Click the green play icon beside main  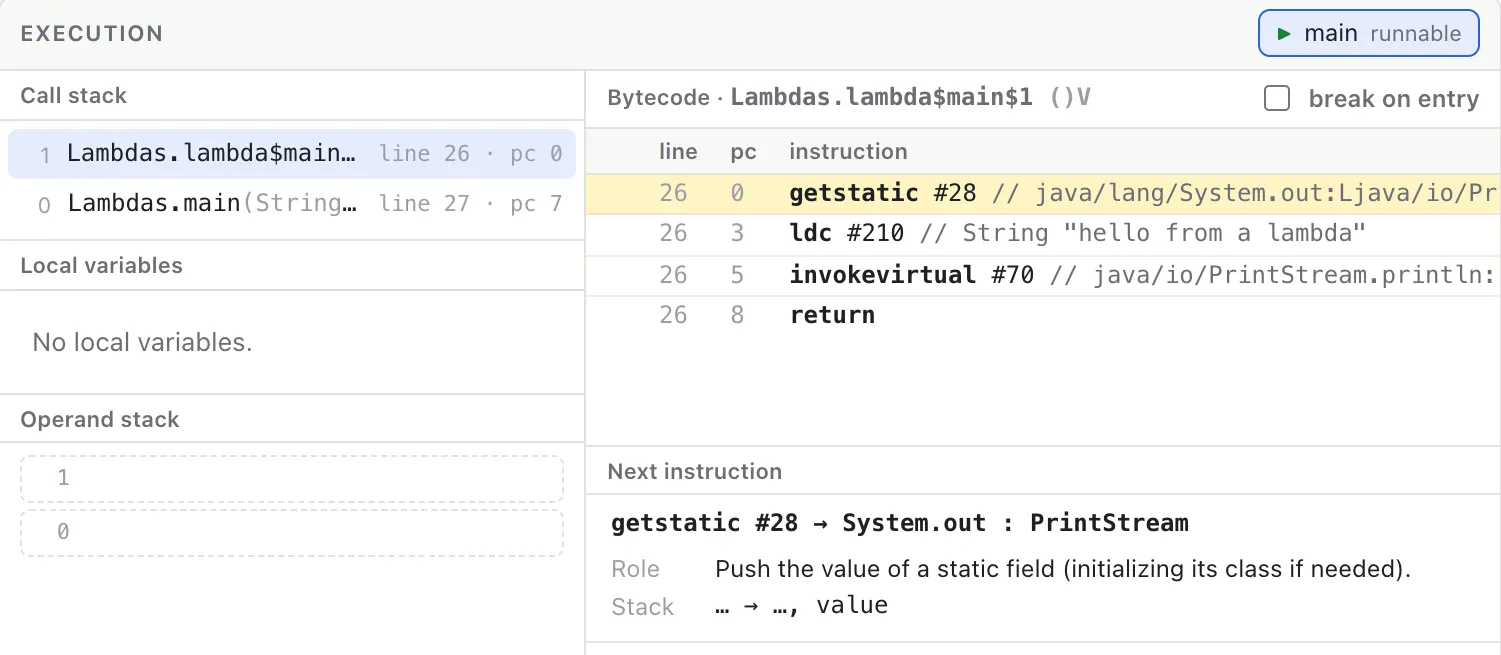click(1284, 34)
